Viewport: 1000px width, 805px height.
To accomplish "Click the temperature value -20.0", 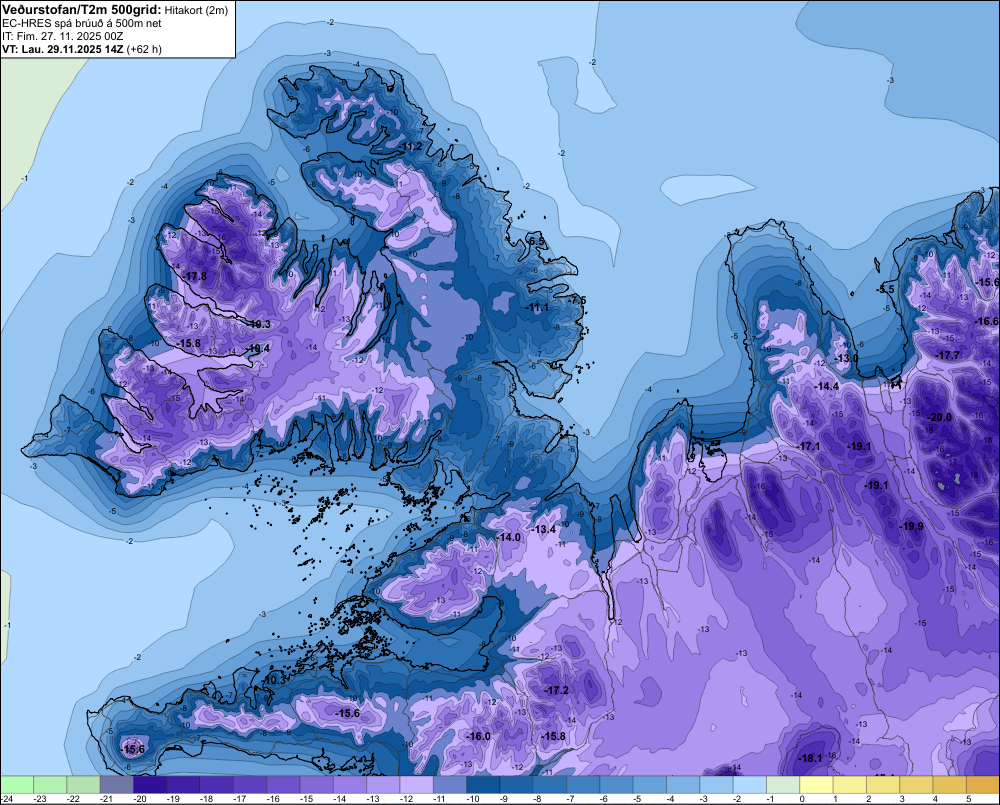I will coord(939,417).
